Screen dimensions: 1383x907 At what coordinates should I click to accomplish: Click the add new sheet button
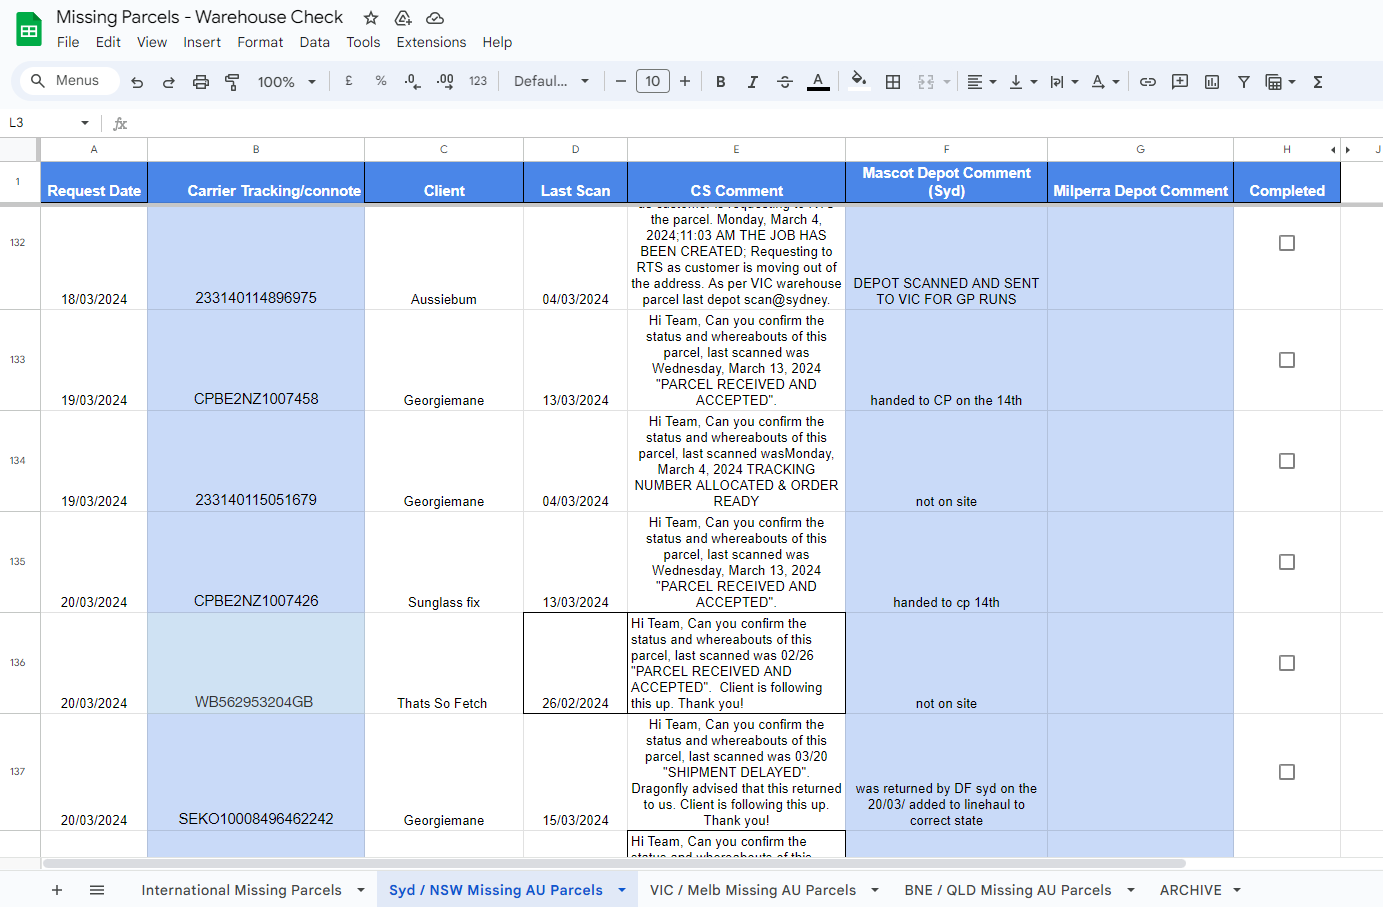[x=57, y=890]
